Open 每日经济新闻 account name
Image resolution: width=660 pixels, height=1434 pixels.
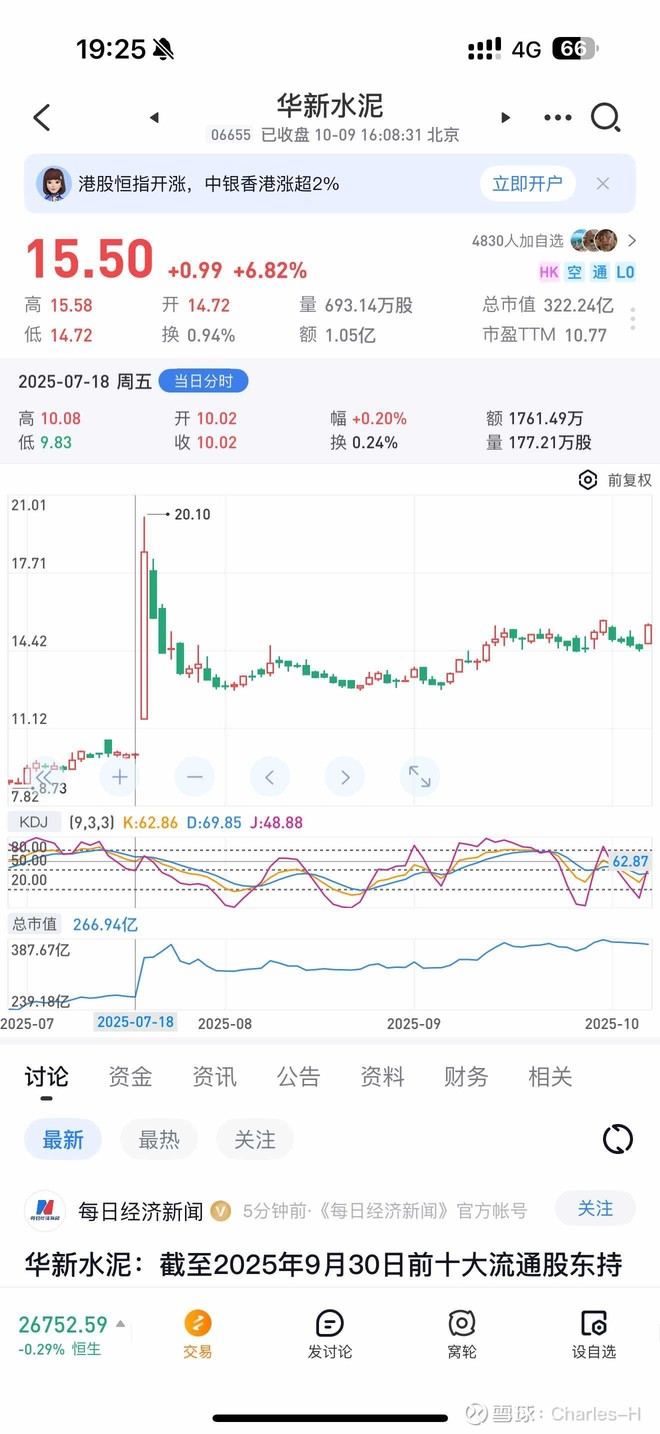(x=141, y=1211)
